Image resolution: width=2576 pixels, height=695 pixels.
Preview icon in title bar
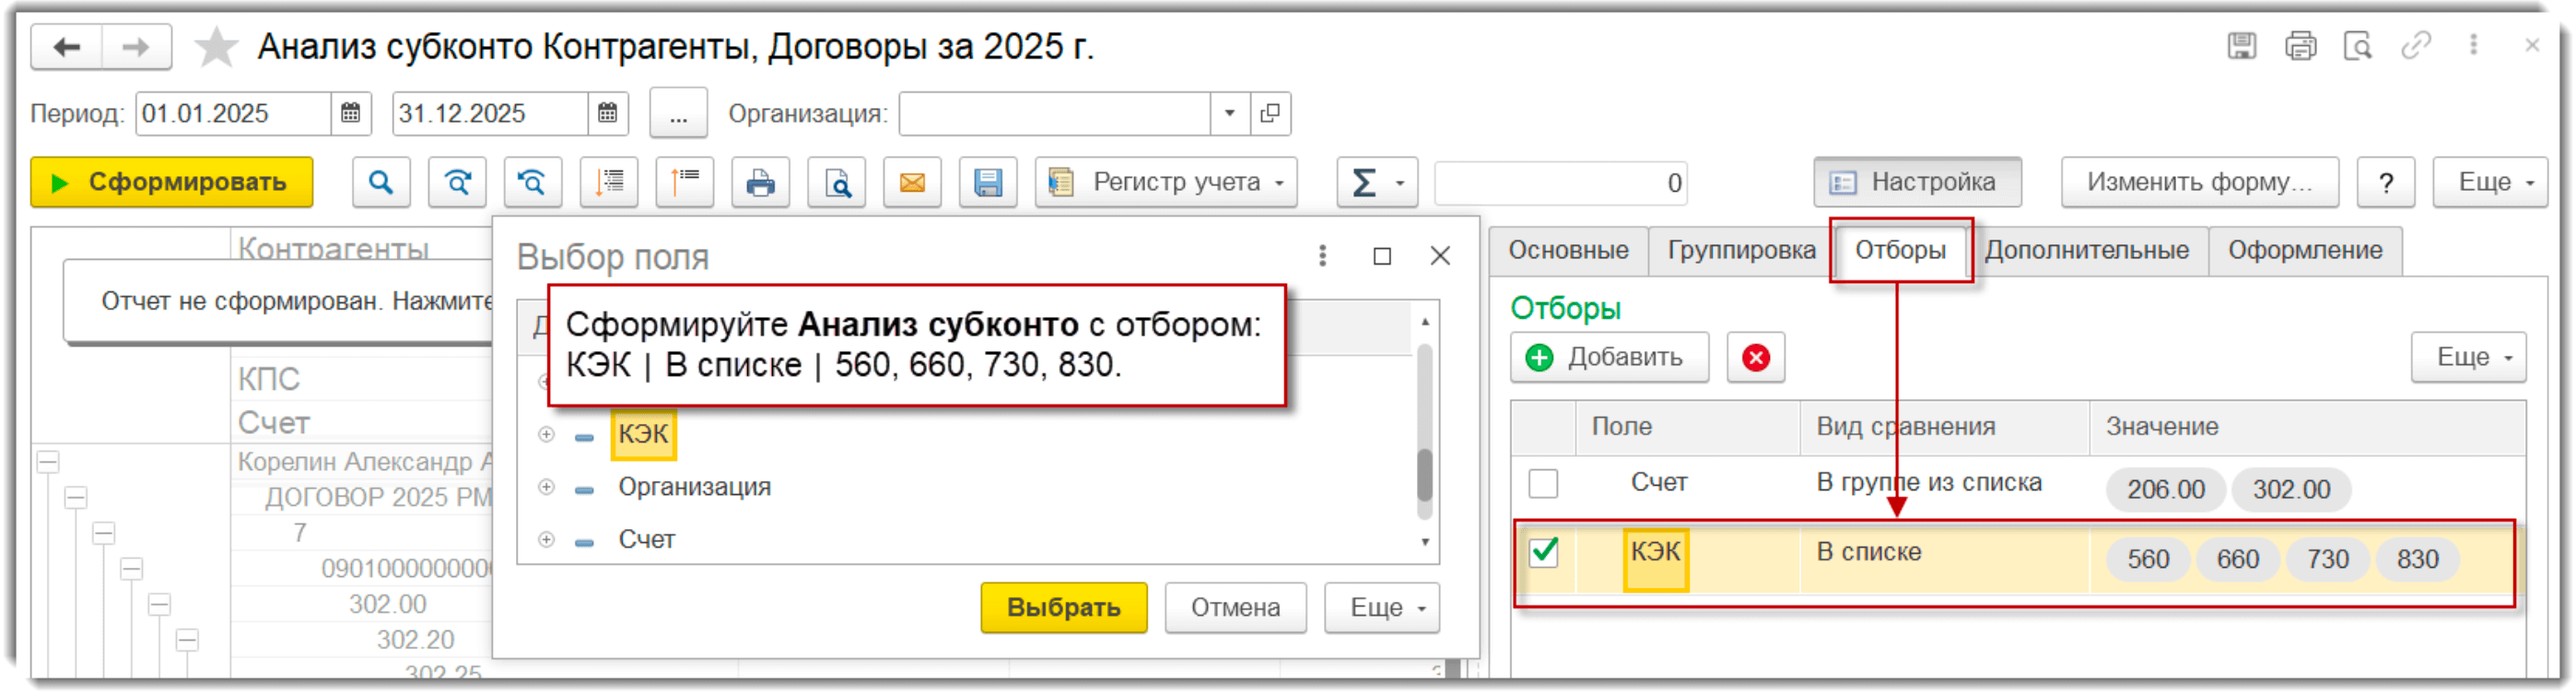pos(2357,46)
